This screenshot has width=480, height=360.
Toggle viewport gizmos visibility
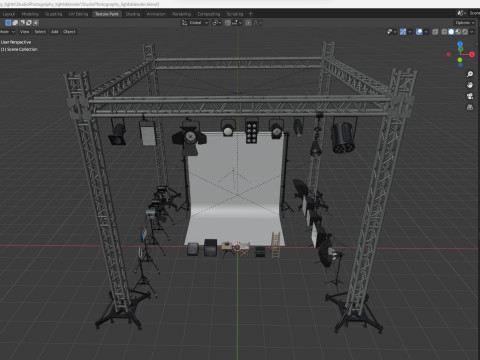pyautogui.click(x=403, y=32)
